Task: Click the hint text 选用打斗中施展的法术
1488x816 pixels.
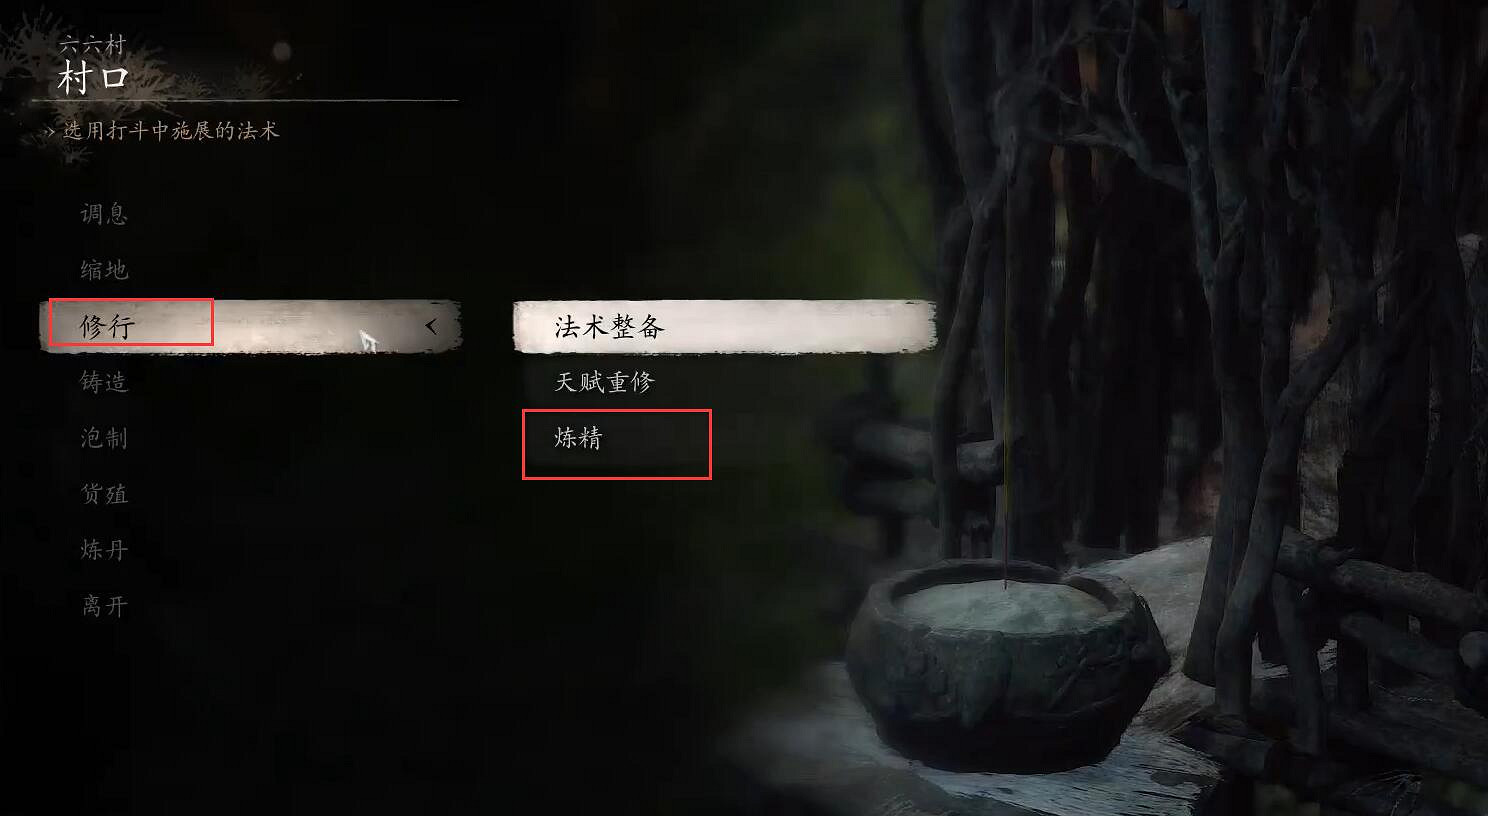Action: click(x=171, y=131)
